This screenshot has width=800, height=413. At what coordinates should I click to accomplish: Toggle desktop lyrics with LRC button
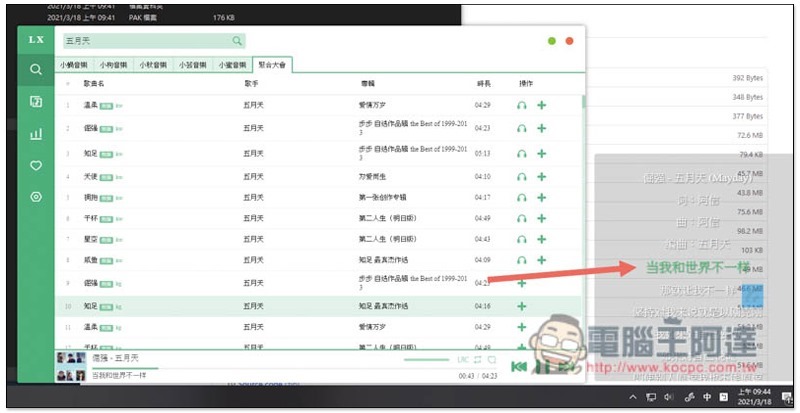point(463,360)
